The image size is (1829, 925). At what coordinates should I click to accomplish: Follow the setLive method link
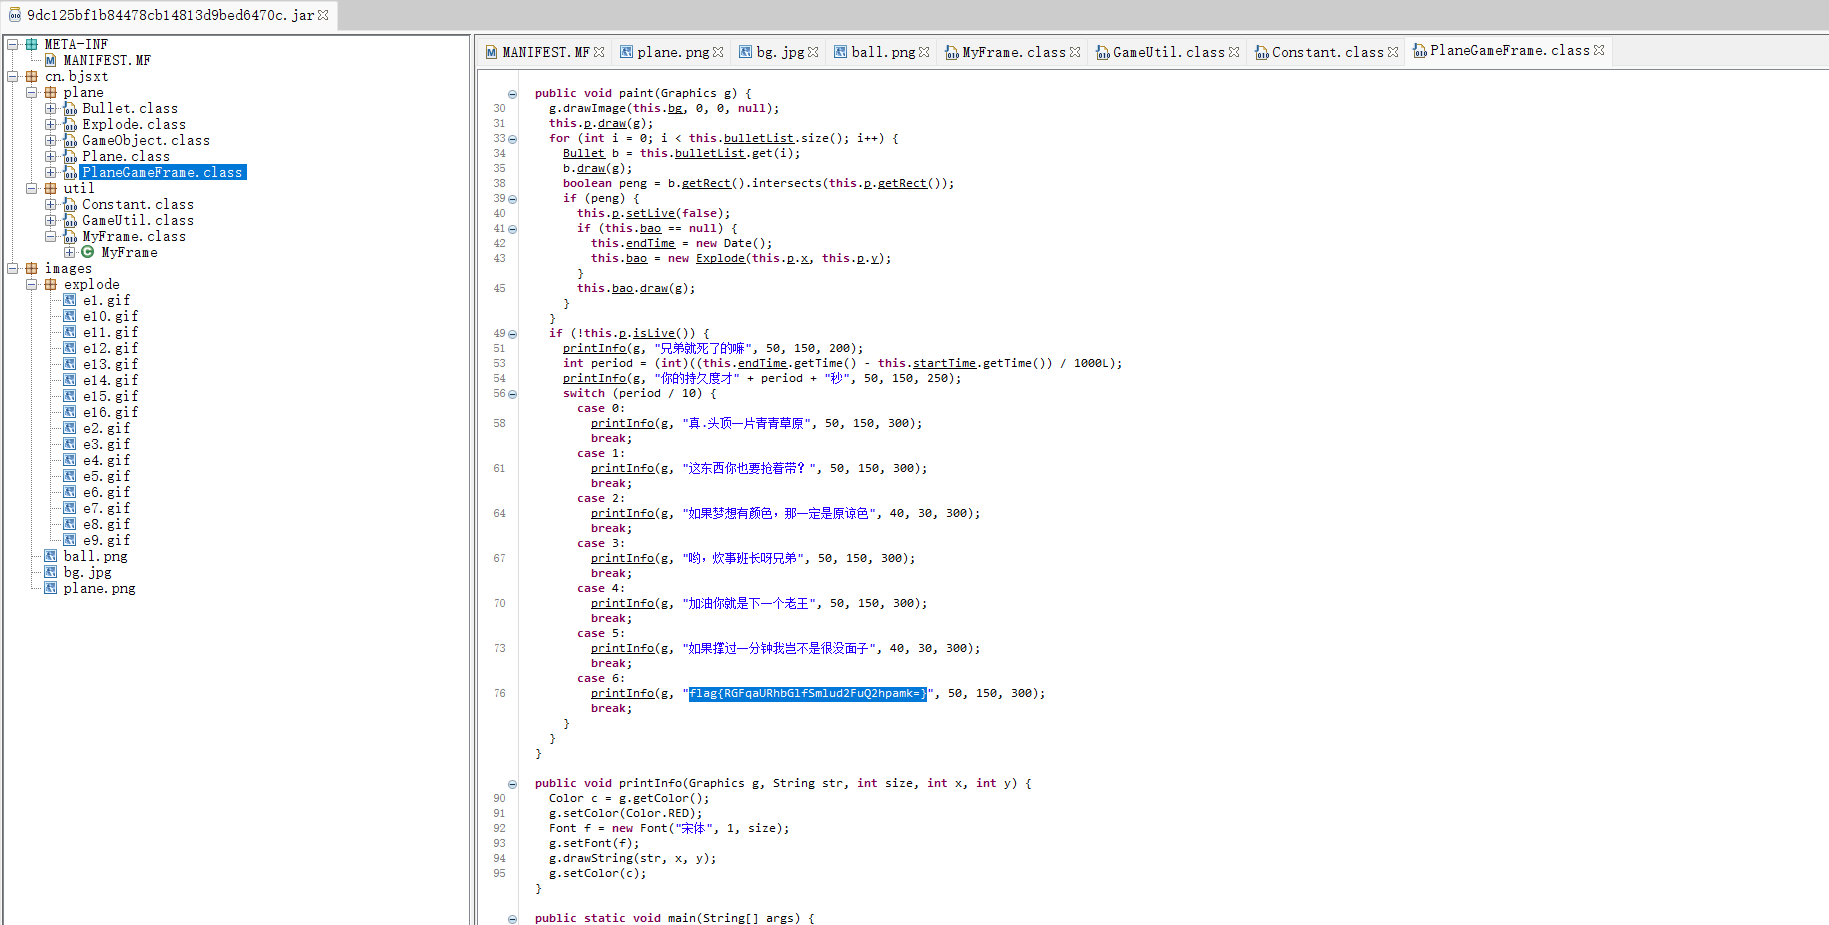point(651,213)
